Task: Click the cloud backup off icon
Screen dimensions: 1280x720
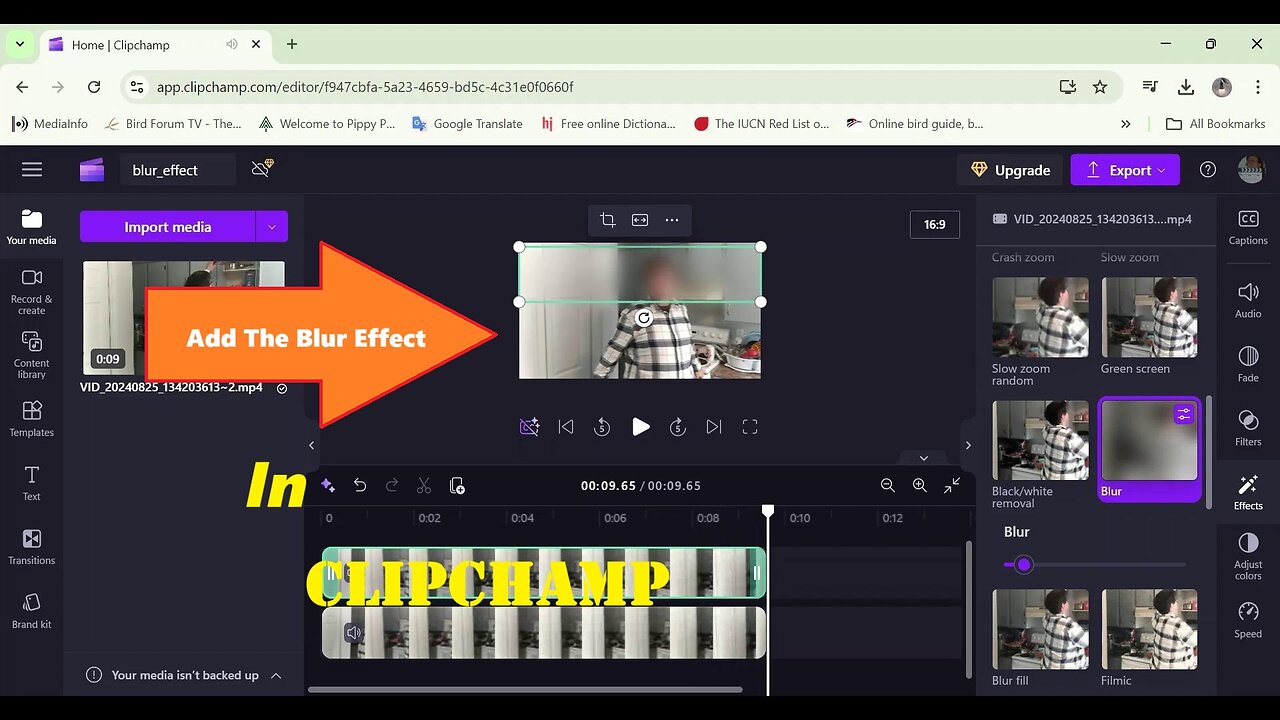Action: 262,169
